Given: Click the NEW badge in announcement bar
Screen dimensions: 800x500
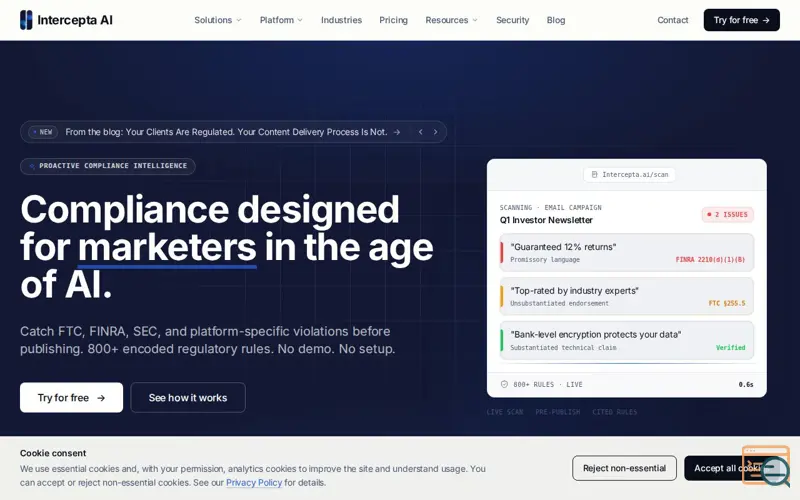Looking at the screenshot, I should pyautogui.click(x=43, y=132).
